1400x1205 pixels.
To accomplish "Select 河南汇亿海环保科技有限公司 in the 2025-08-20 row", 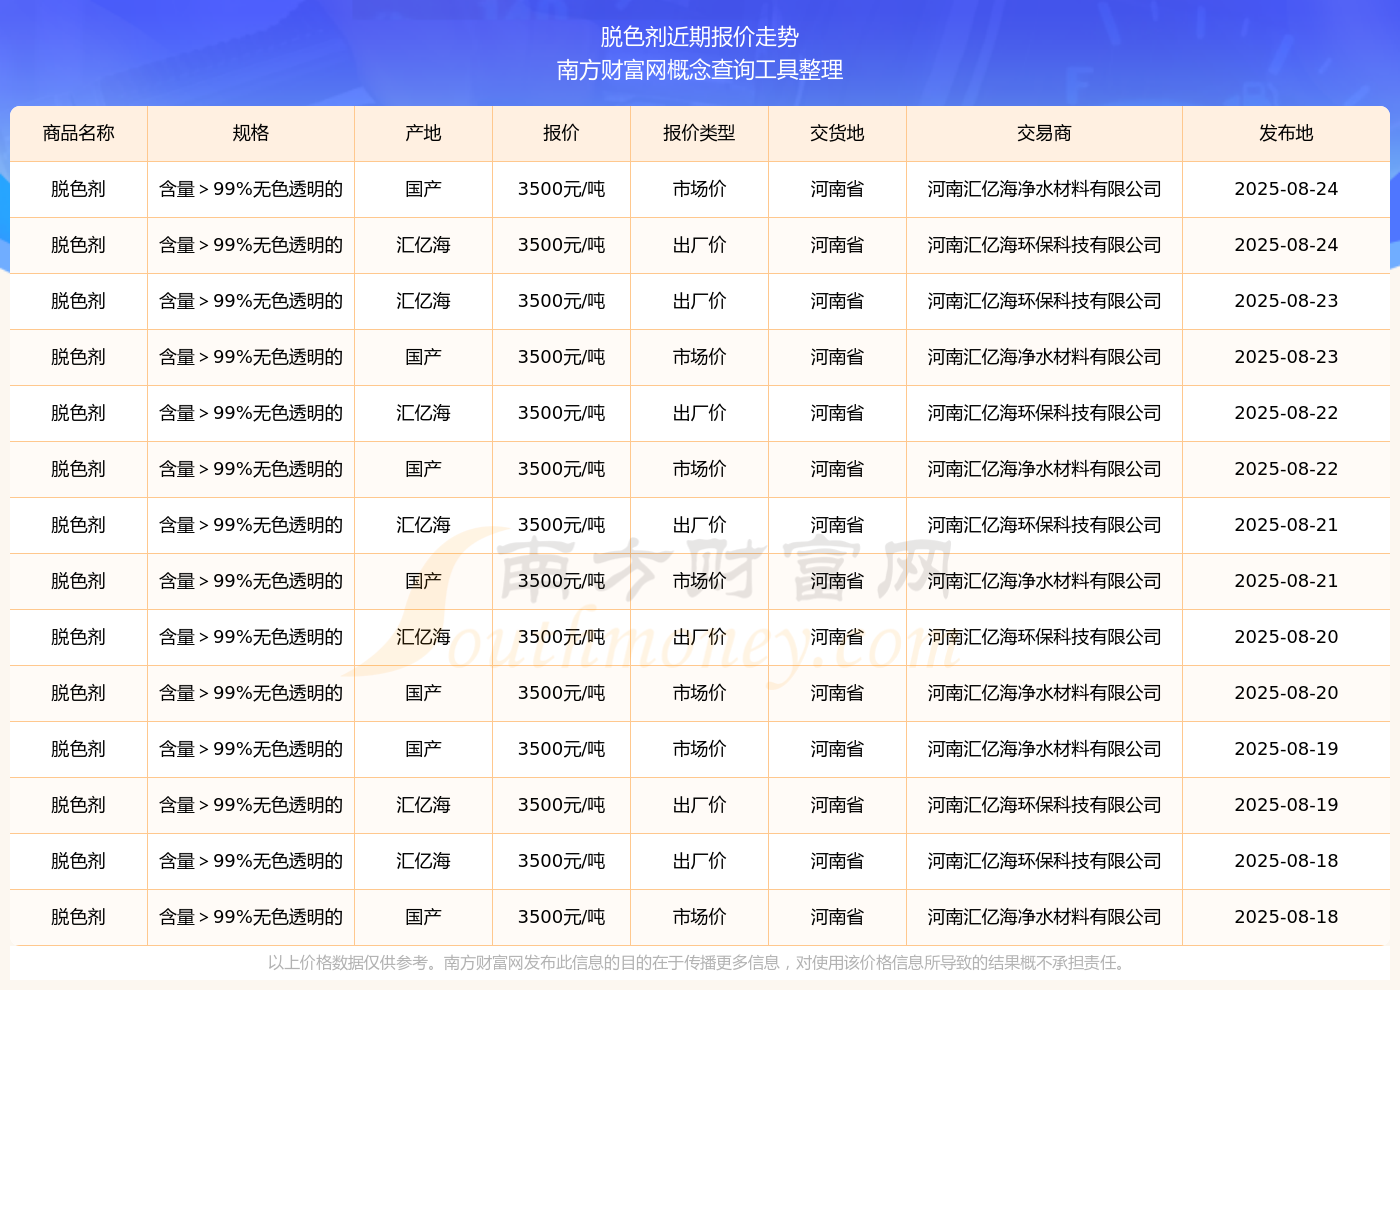I will point(1044,637).
